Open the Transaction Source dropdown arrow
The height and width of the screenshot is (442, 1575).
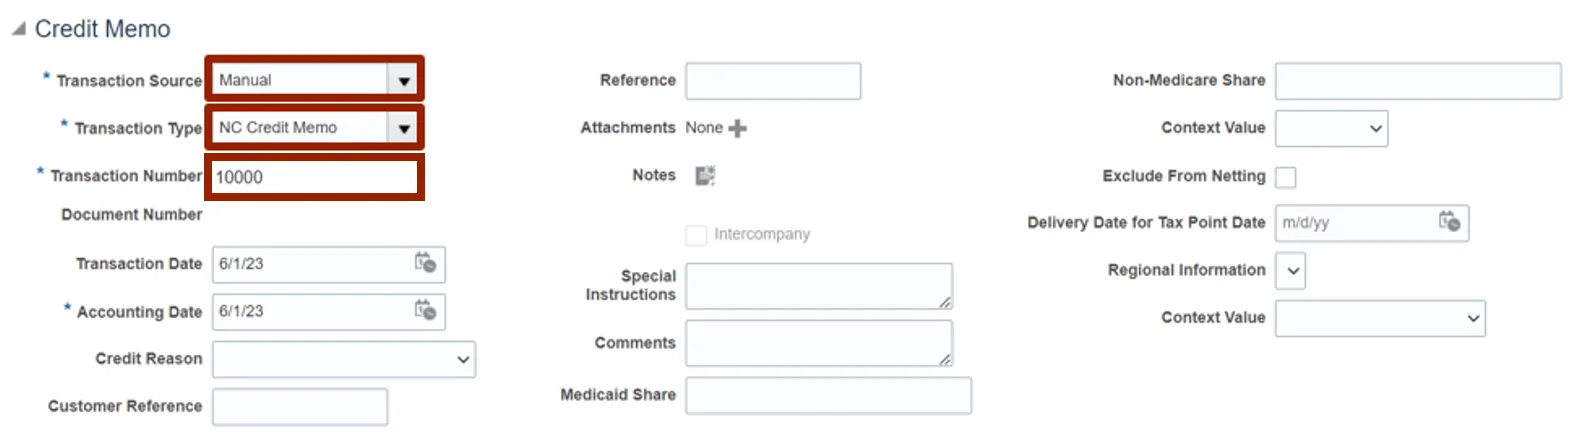coord(403,80)
